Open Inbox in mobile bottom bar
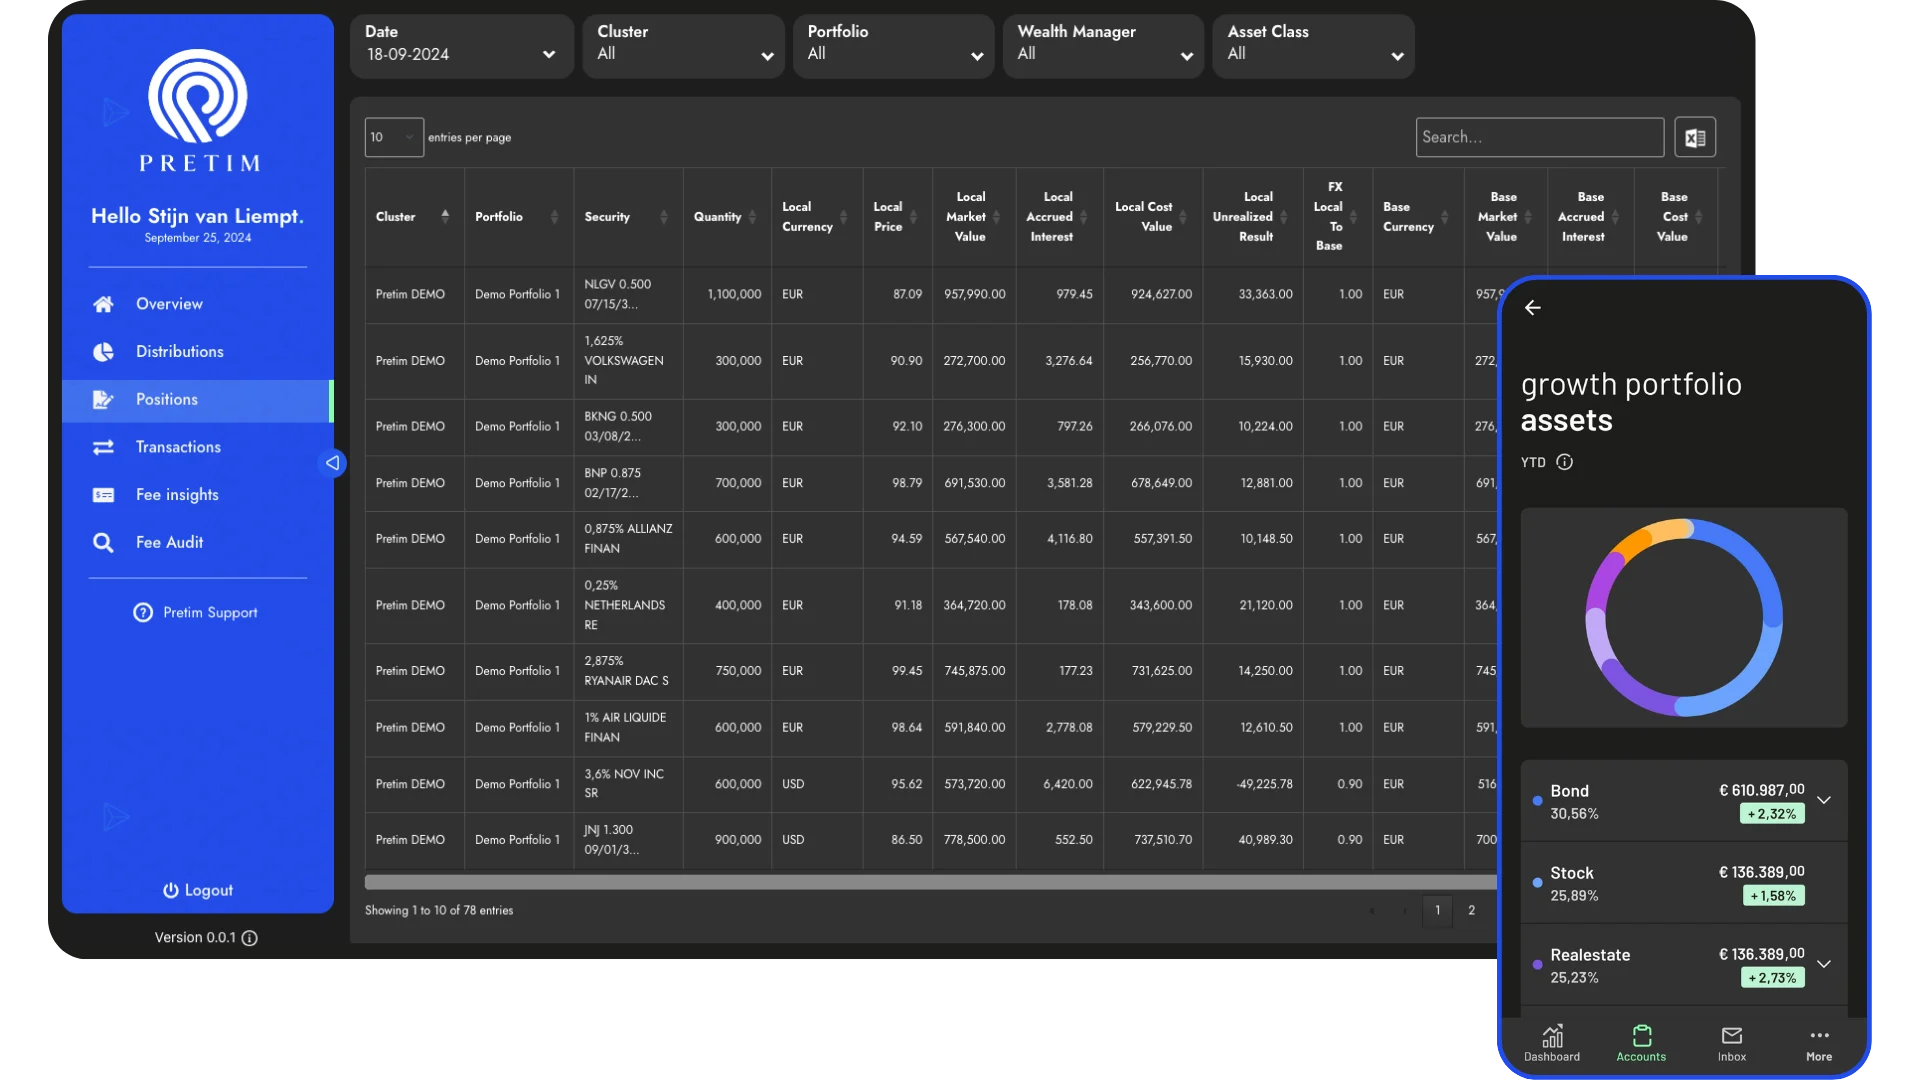 pyautogui.click(x=1732, y=1043)
